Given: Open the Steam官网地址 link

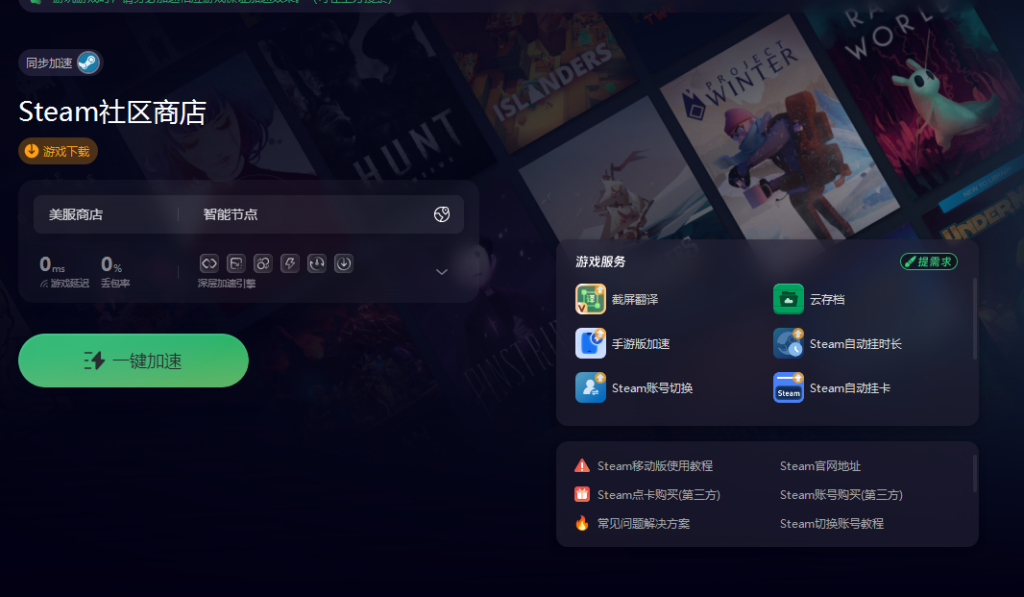Looking at the screenshot, I should click(820, 466).
